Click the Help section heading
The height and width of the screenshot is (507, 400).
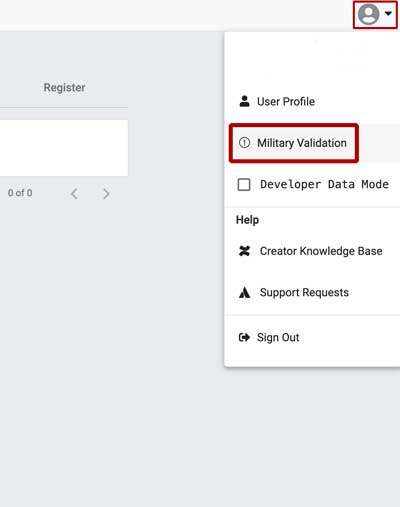tap(247, 220)
